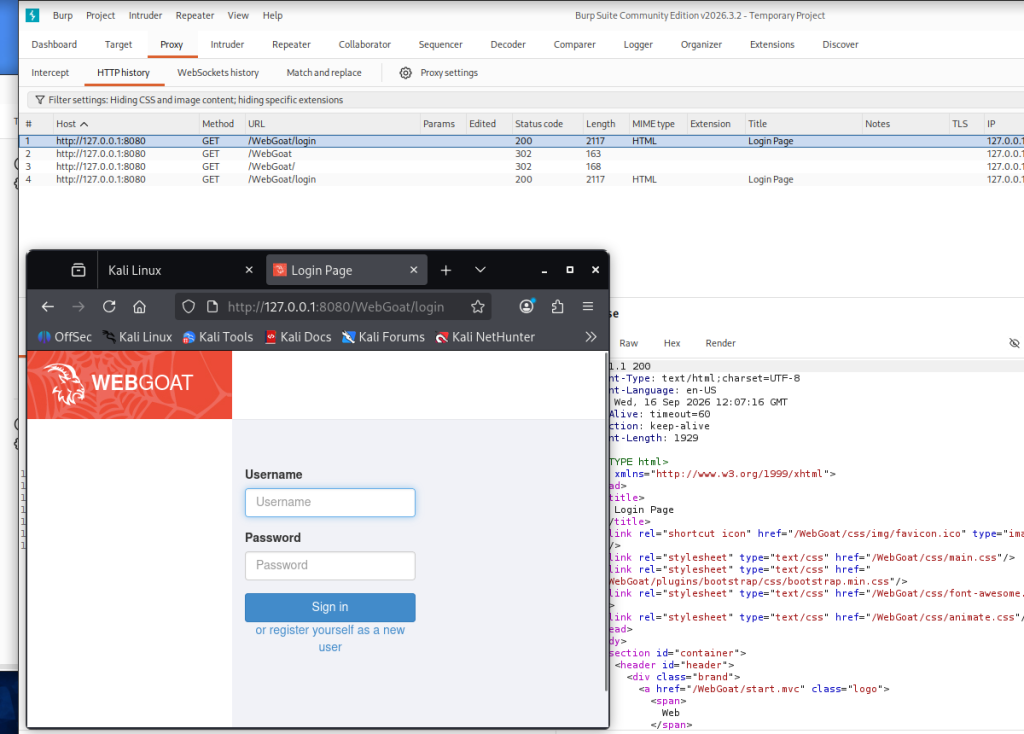Switch to the Logger tab

[x=638, y=44]
